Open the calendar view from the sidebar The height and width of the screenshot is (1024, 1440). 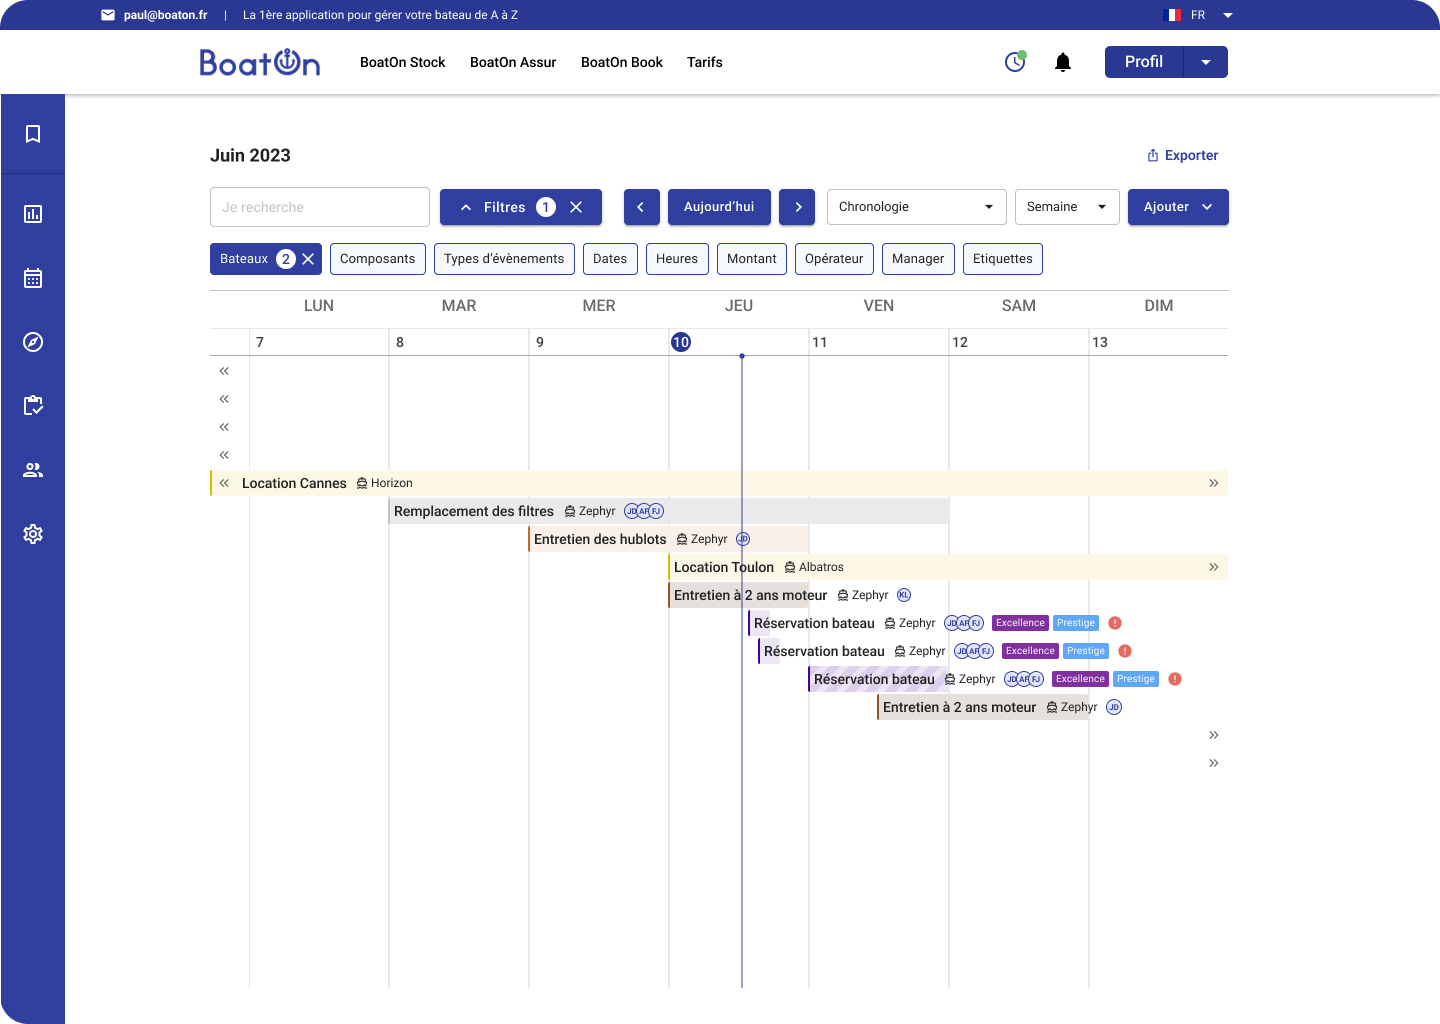pyautogui.click(x=33, y=277)
